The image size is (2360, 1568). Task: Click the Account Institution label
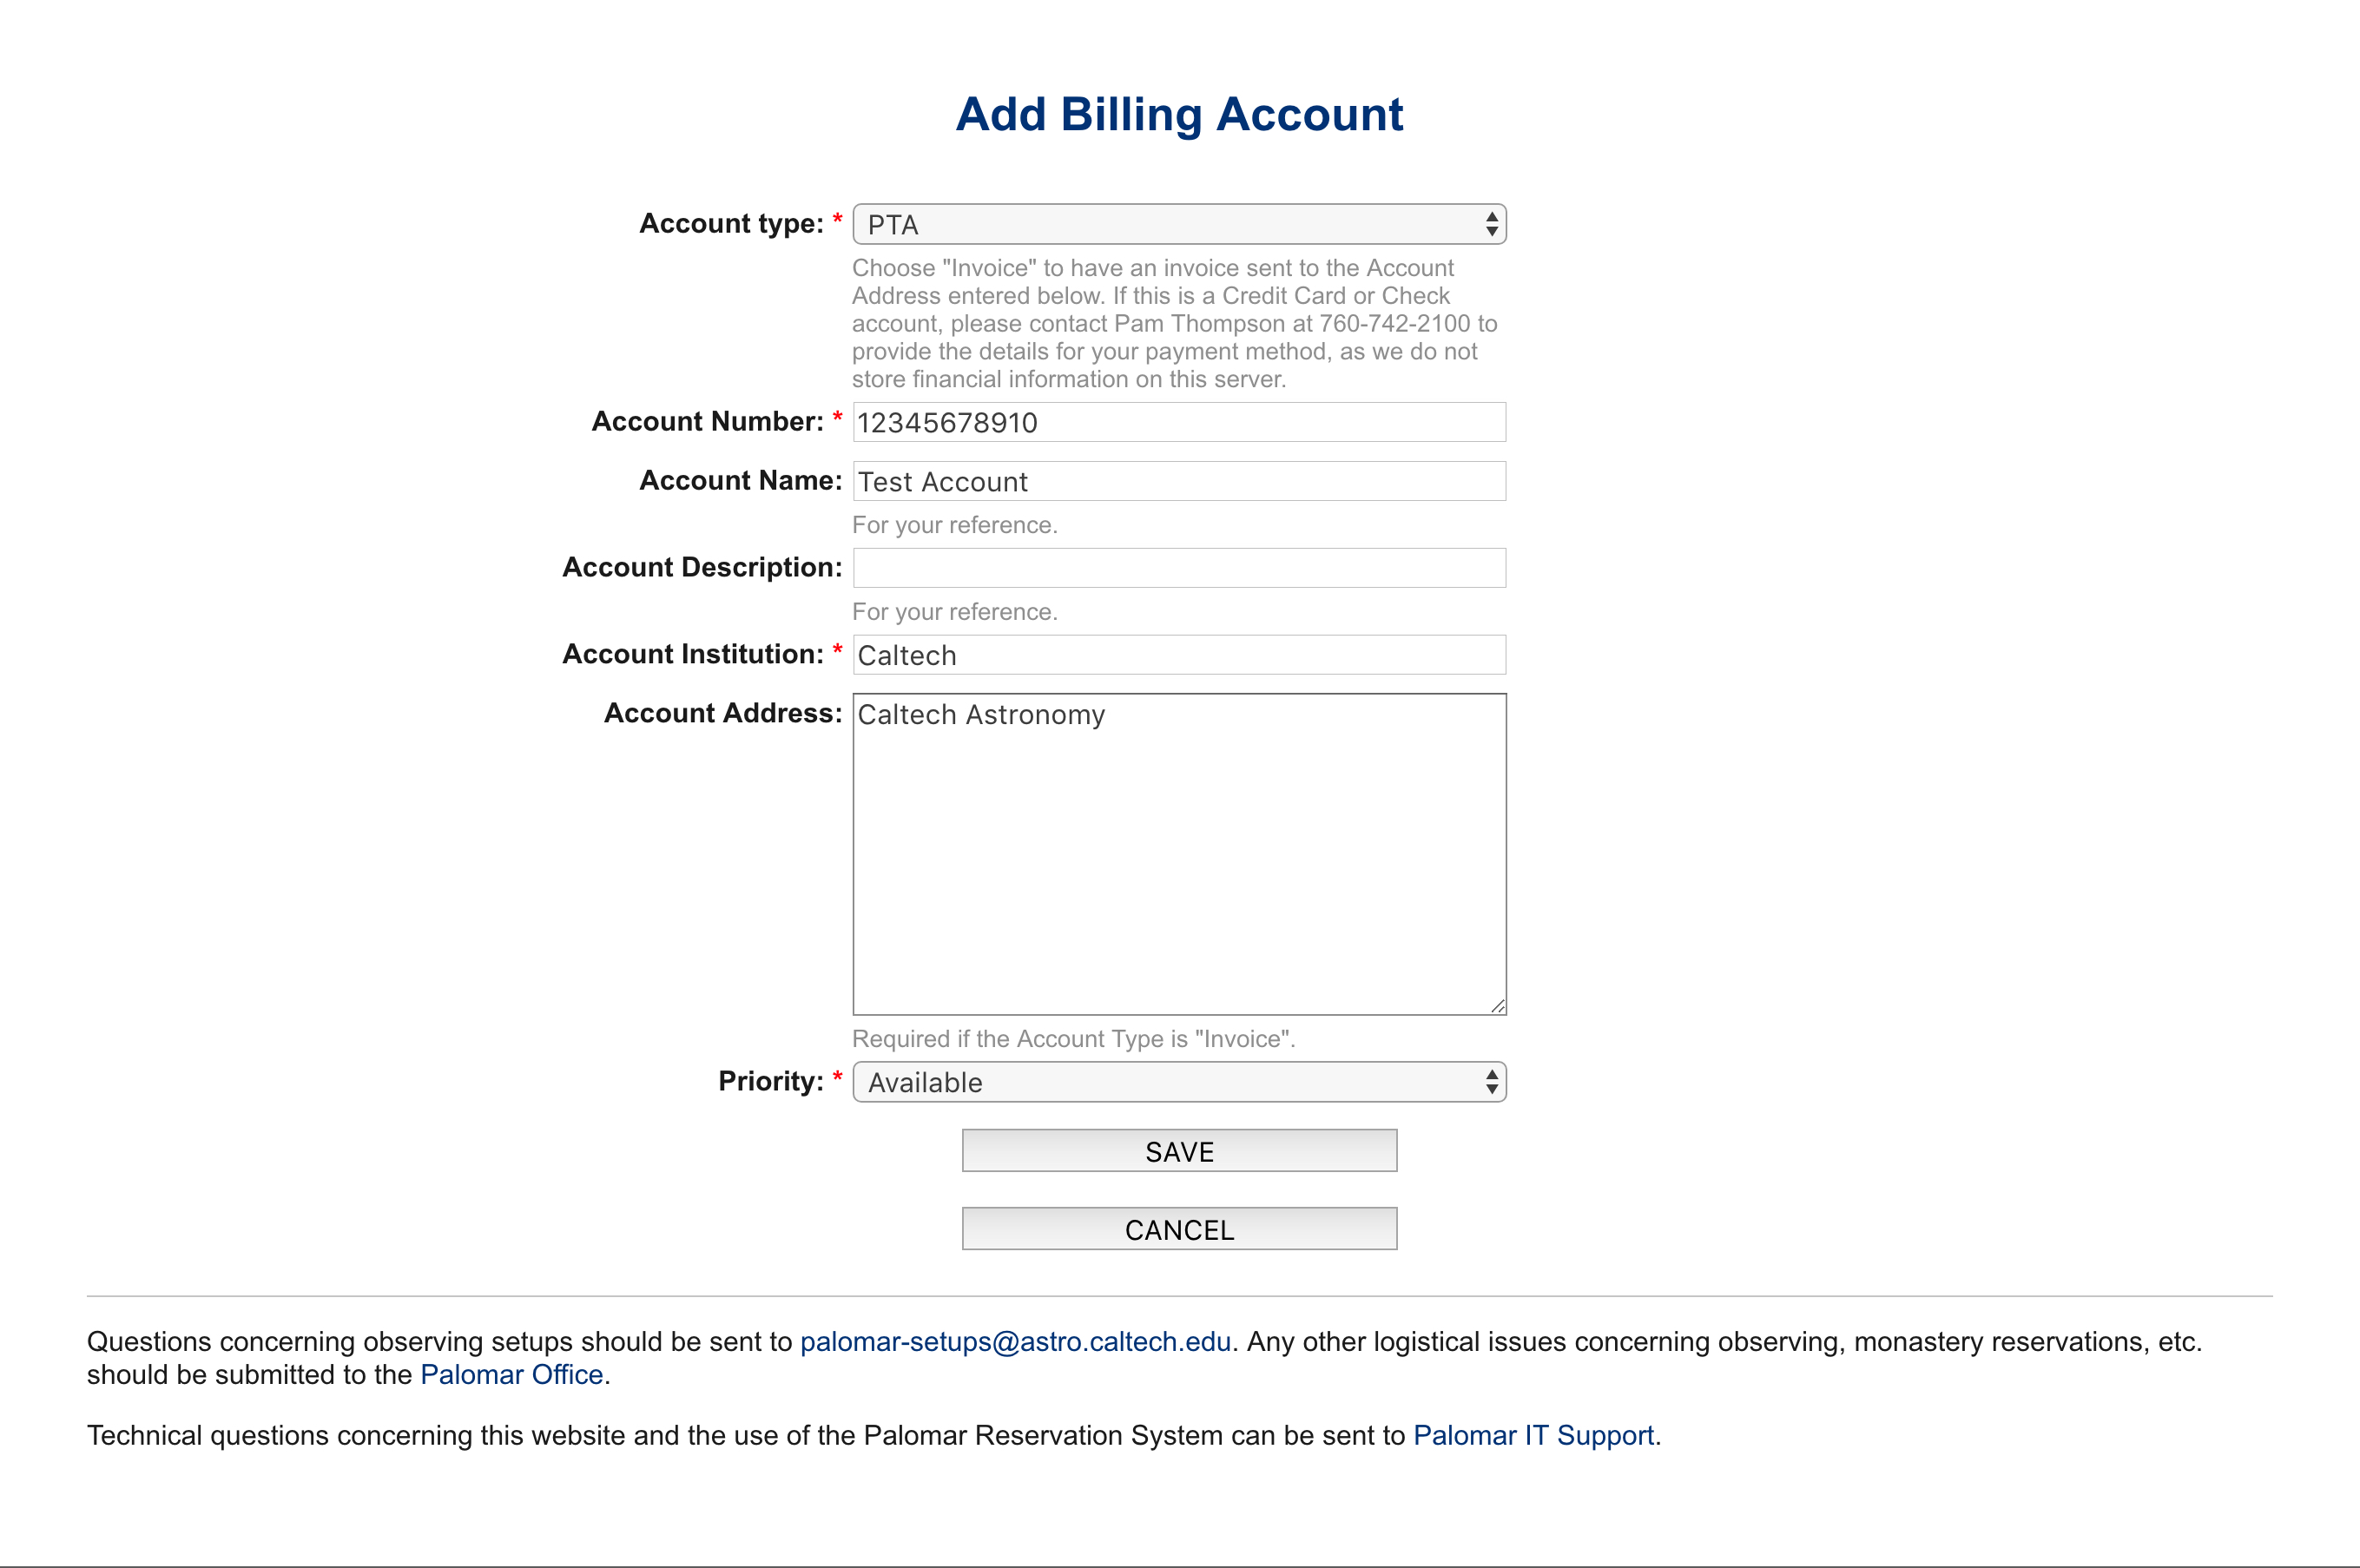coord(692,654)
